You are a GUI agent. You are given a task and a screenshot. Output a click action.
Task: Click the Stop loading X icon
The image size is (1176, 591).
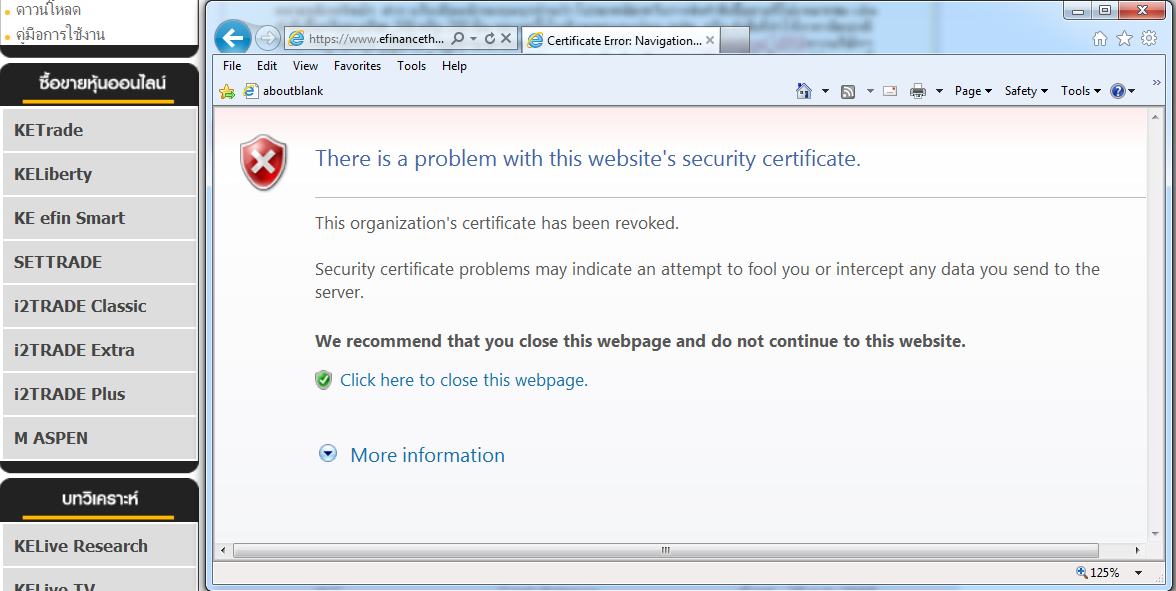(506, 39)
